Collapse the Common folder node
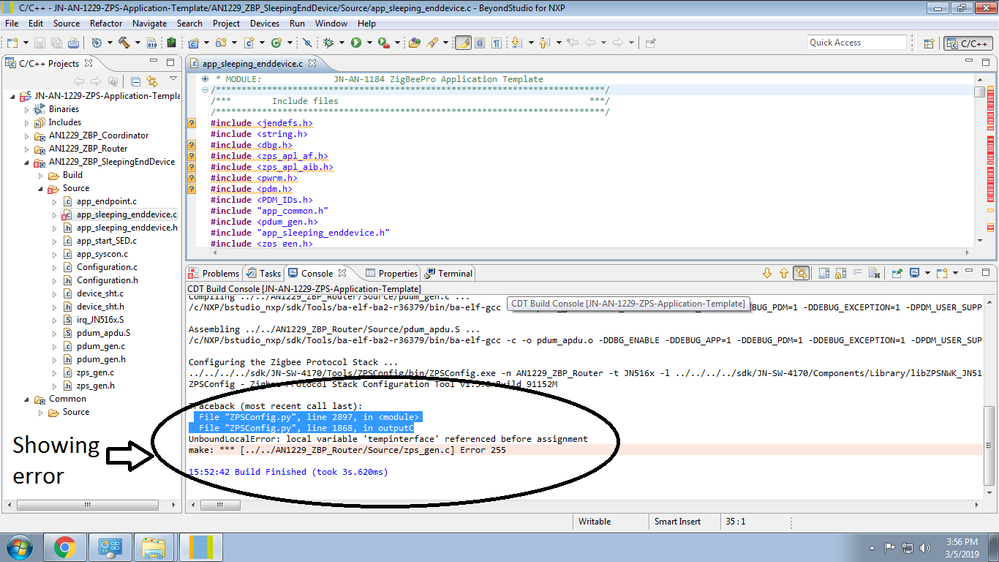The width and height of the screenshot is (999, 562). click(27, 400)
